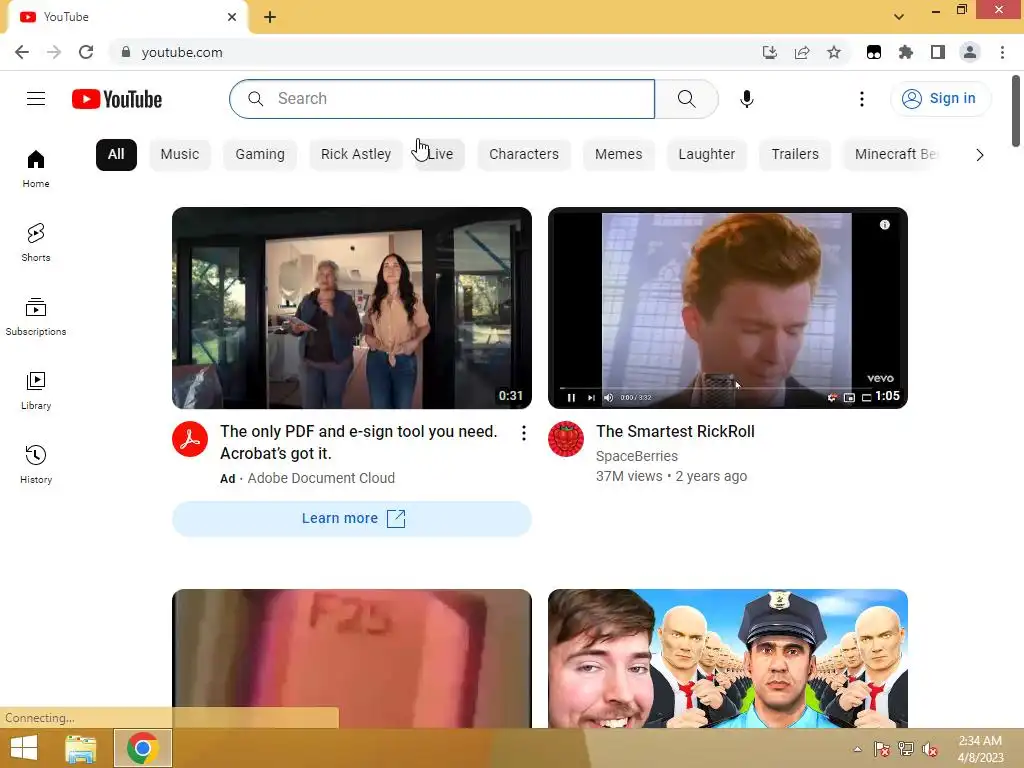Click the Sign in button
This screenshot has width=1024, height=768.
940,99
